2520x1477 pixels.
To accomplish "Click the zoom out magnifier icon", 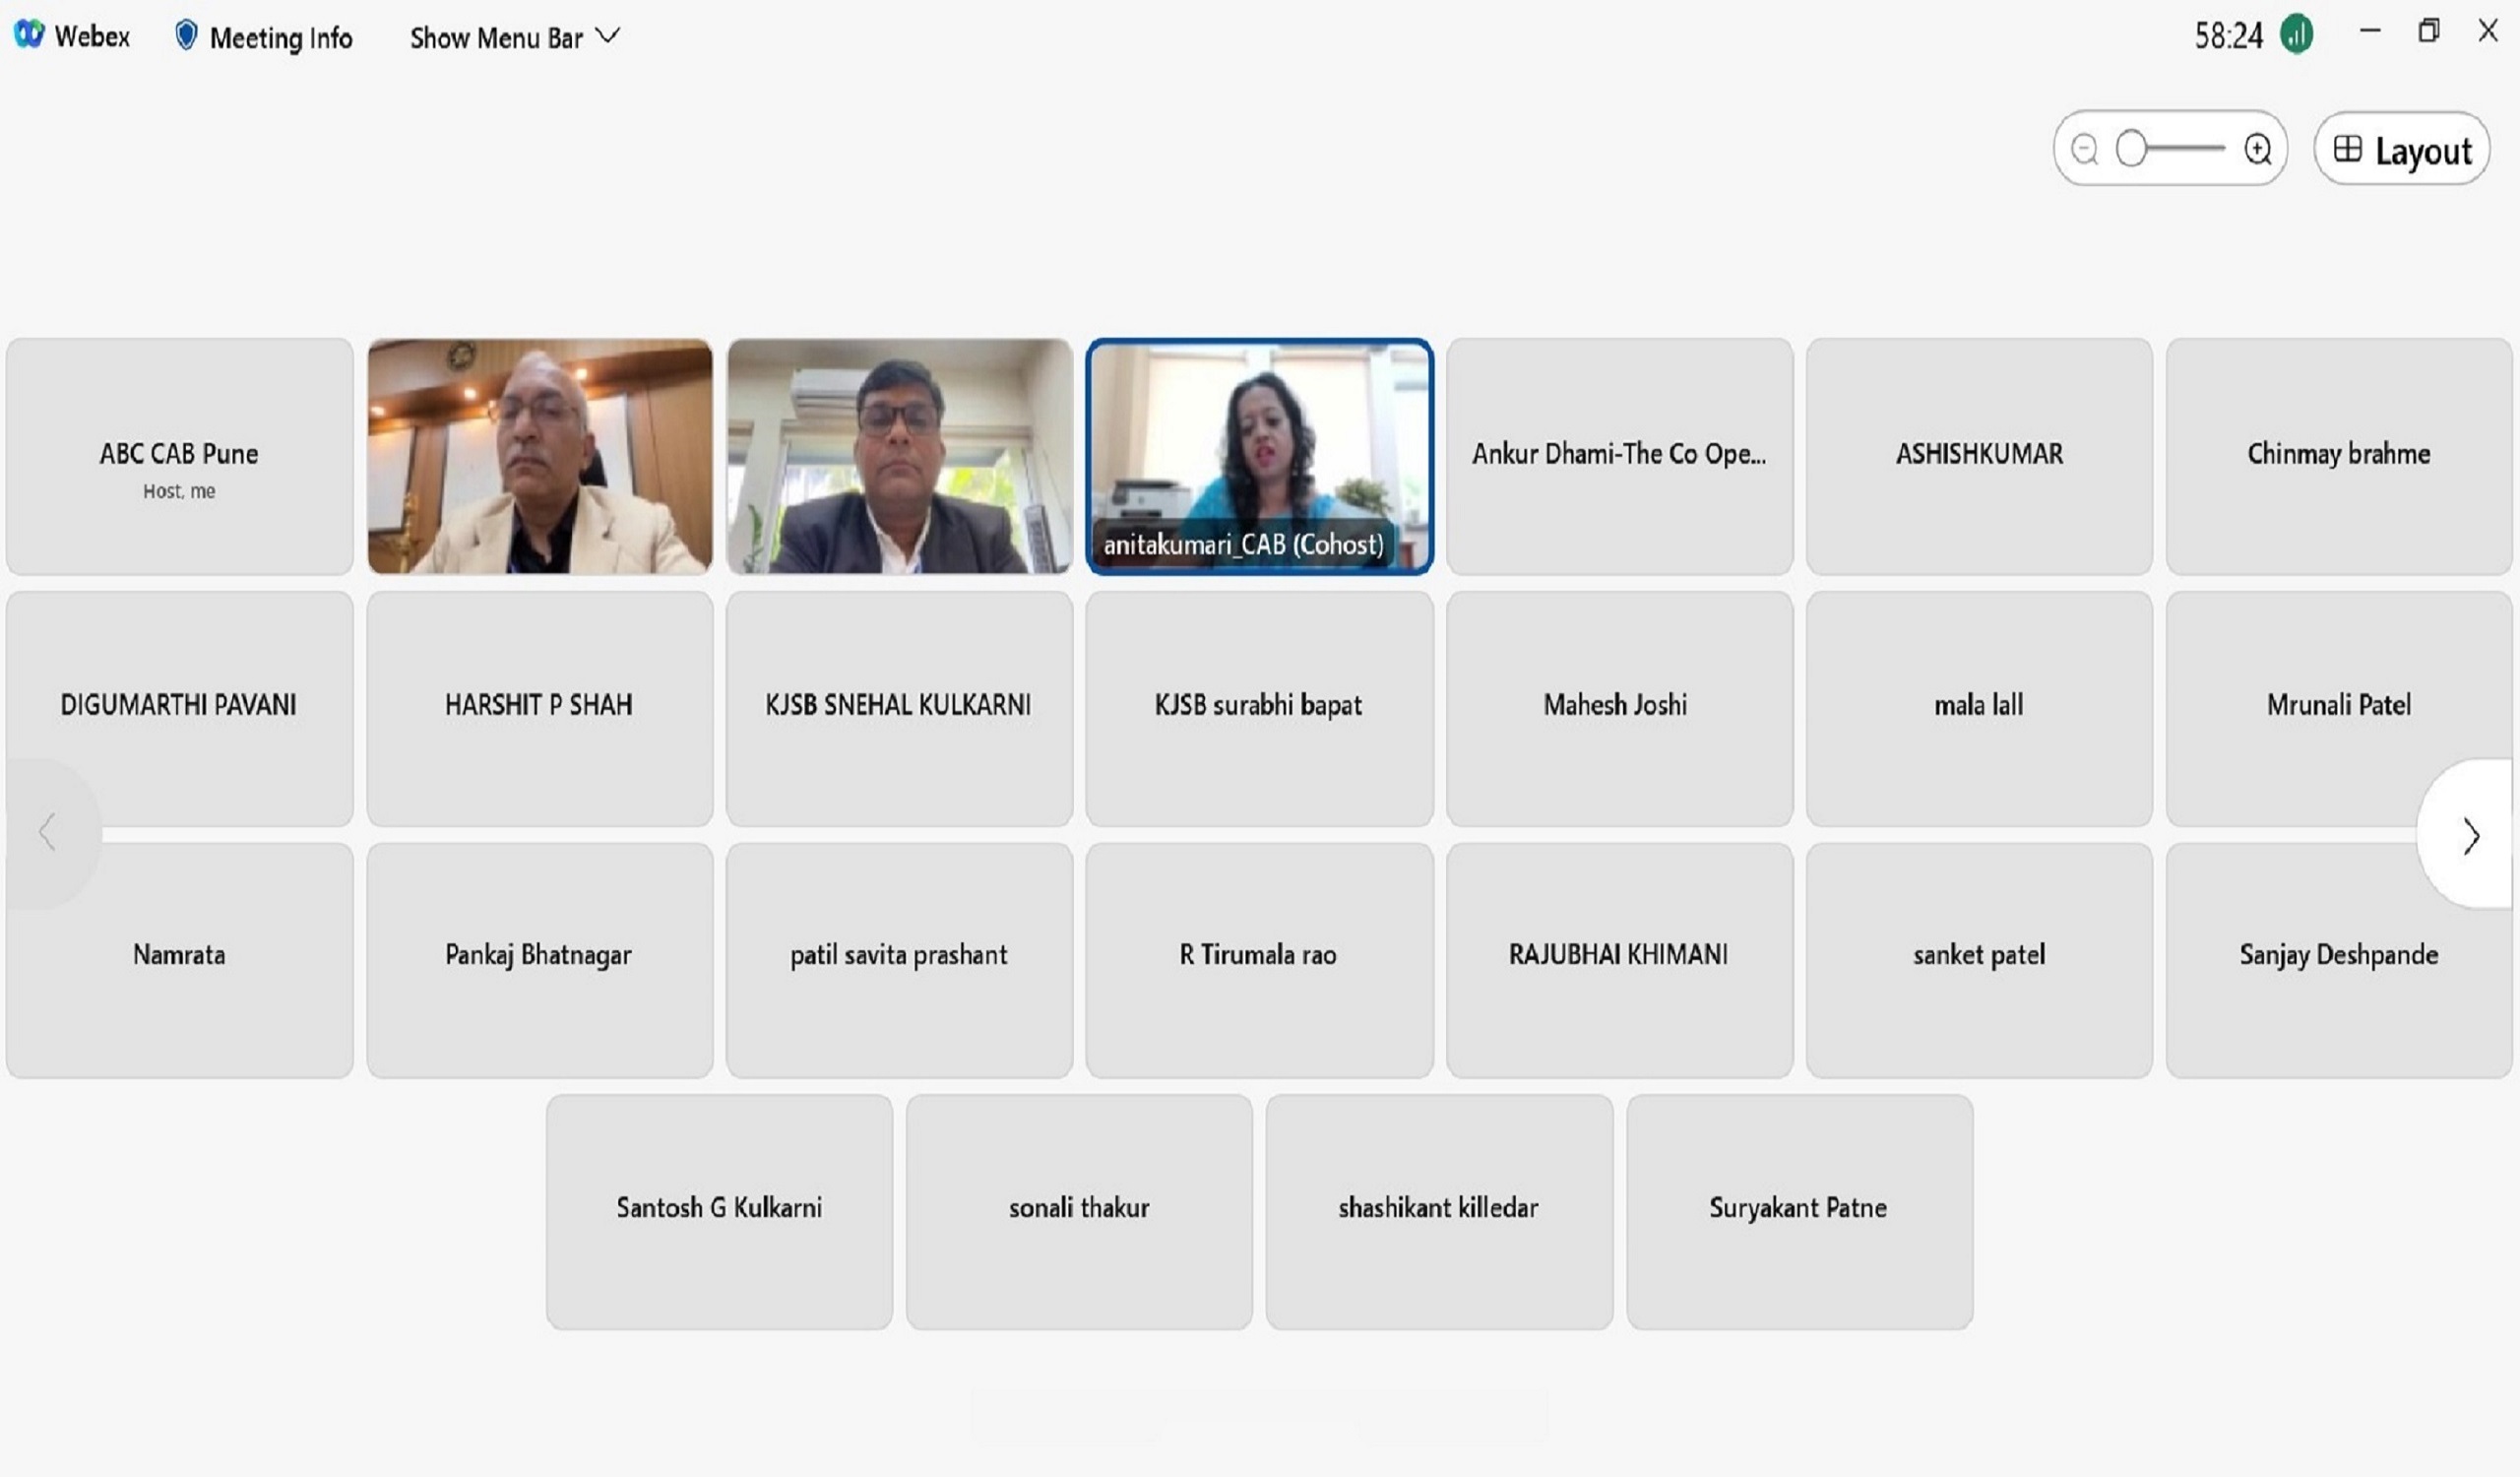I will click(x=2084, y=150).
